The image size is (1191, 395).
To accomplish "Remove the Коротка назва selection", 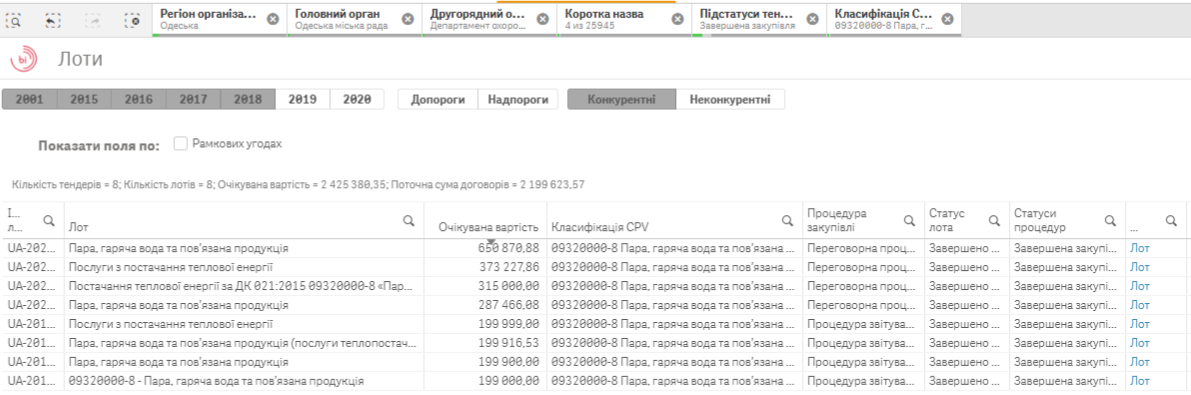I will click(x=678, y=20).
